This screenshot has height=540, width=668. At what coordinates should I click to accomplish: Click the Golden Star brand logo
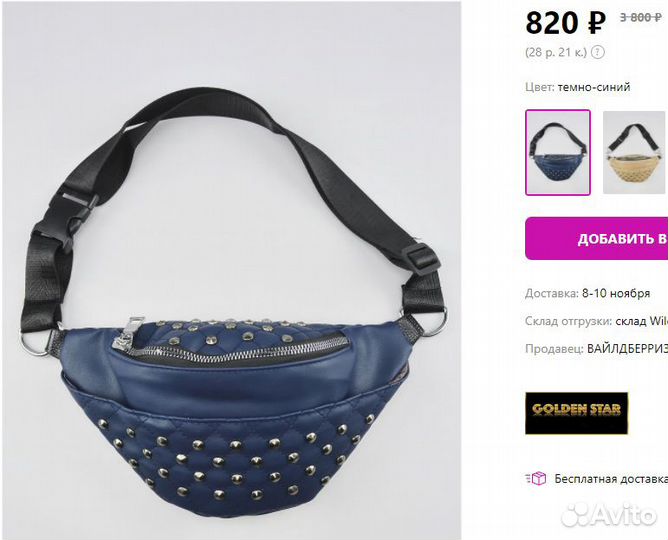576,413
